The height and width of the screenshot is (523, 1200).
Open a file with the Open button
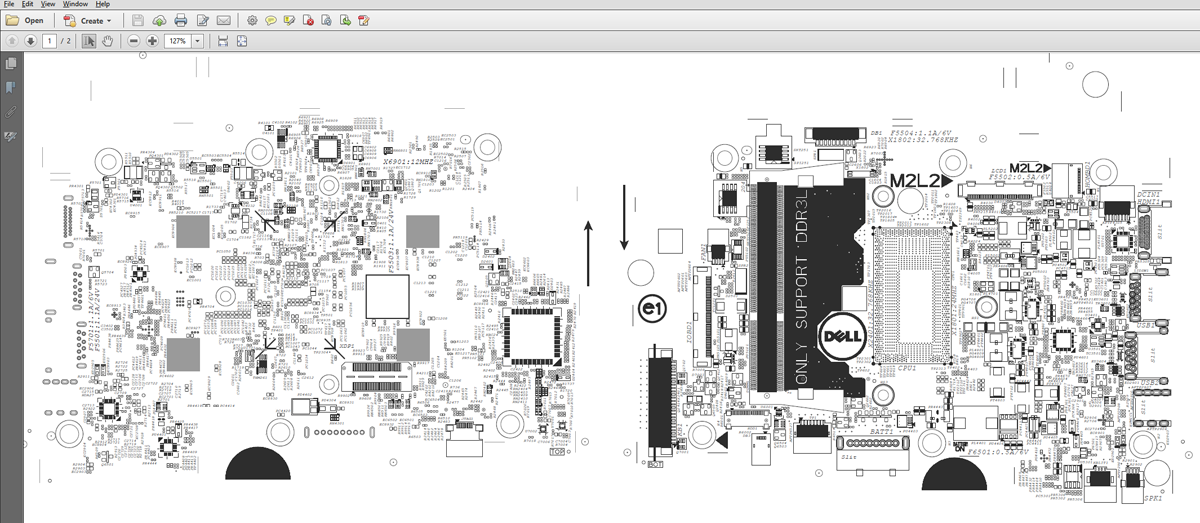pyautogui.click(x=25, y=20)
